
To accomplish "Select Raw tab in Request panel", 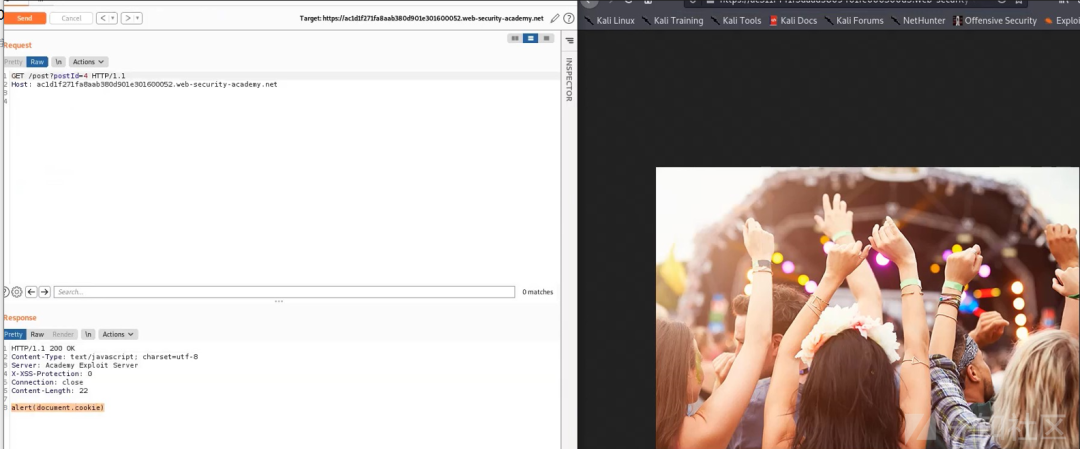I will 37,62.
